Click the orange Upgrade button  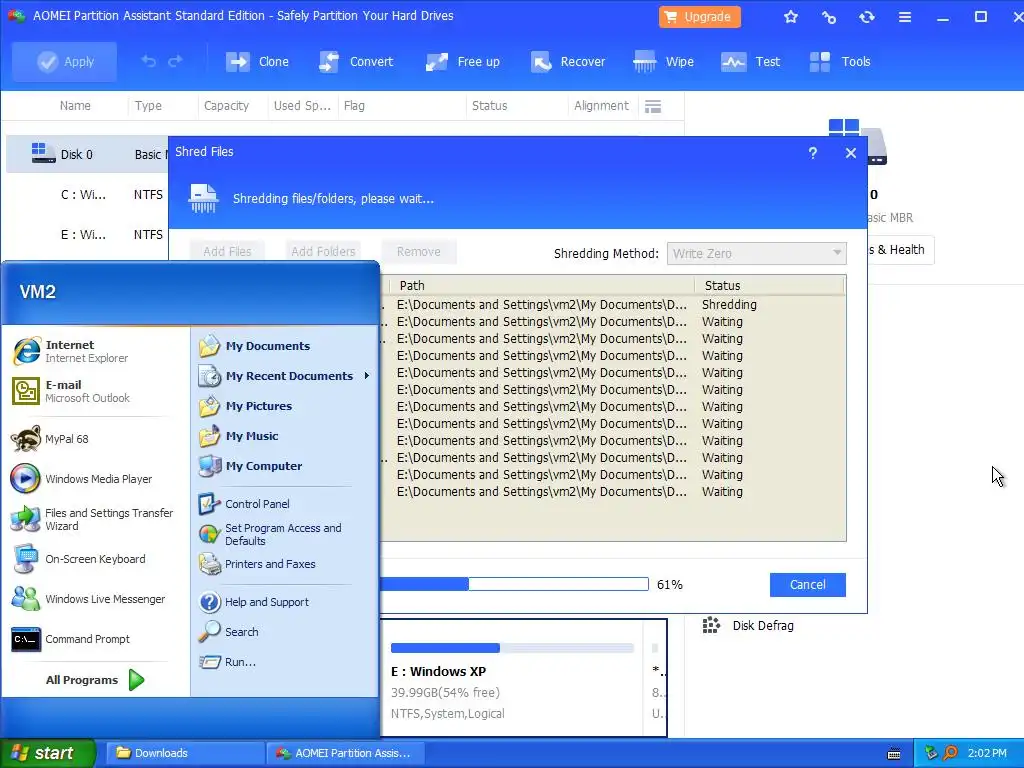point(699,16)
